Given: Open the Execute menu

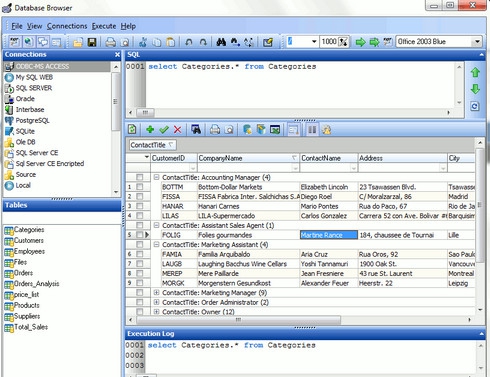Looking at the screenshot, I should [x=104, y=26].
